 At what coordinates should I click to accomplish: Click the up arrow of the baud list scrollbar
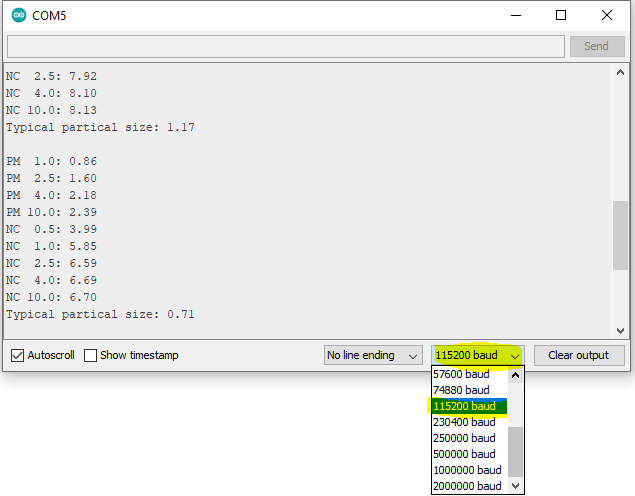click(x=516, y=375)
